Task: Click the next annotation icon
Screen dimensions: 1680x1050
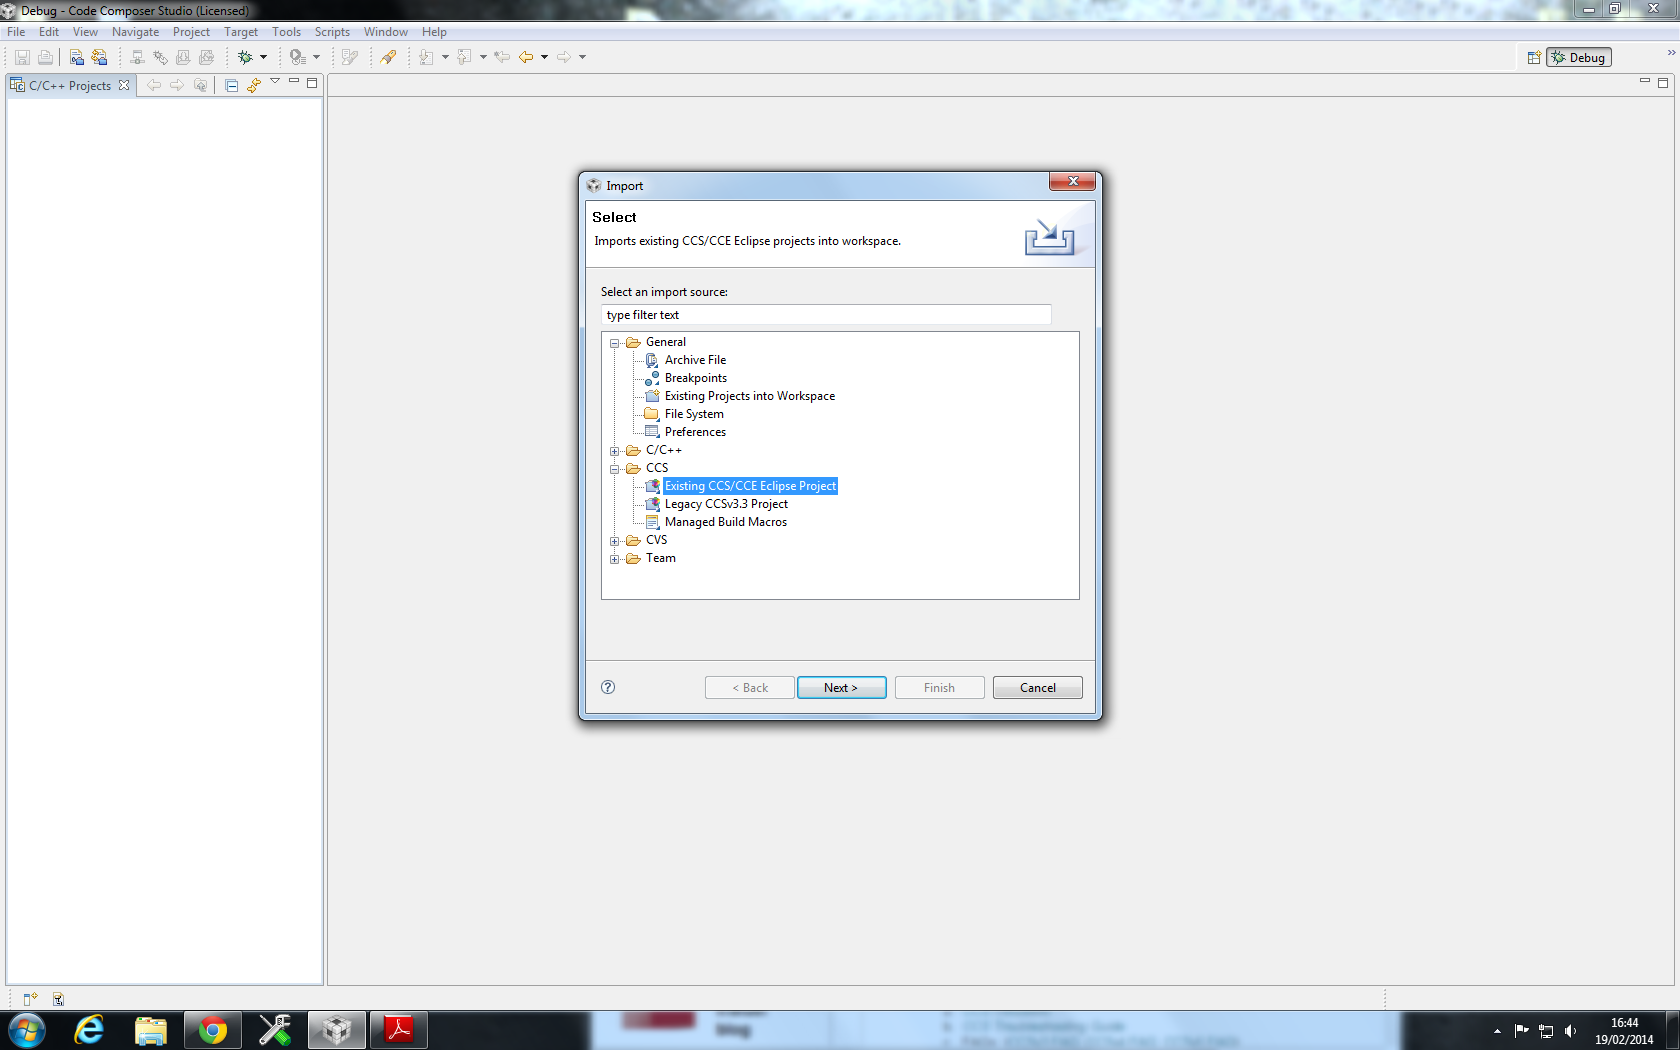Action: coord(426,57)
